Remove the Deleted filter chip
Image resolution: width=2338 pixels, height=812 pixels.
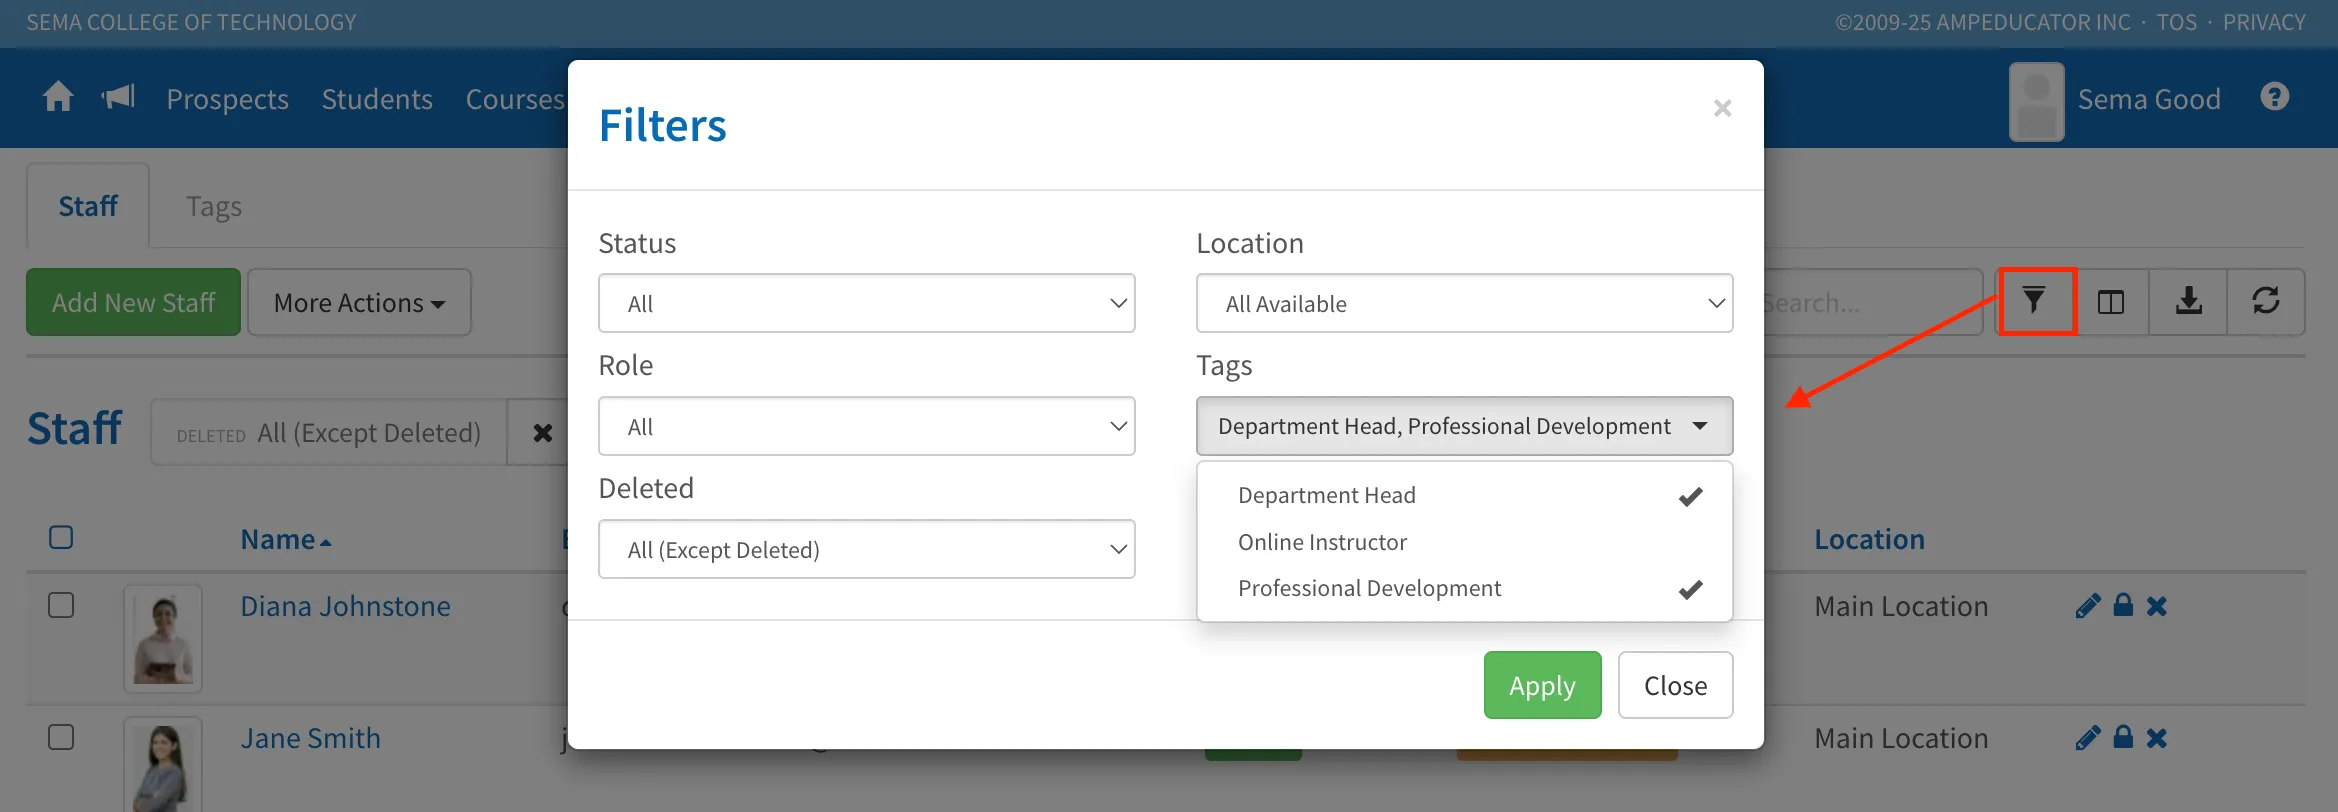(x=542, y=433)
